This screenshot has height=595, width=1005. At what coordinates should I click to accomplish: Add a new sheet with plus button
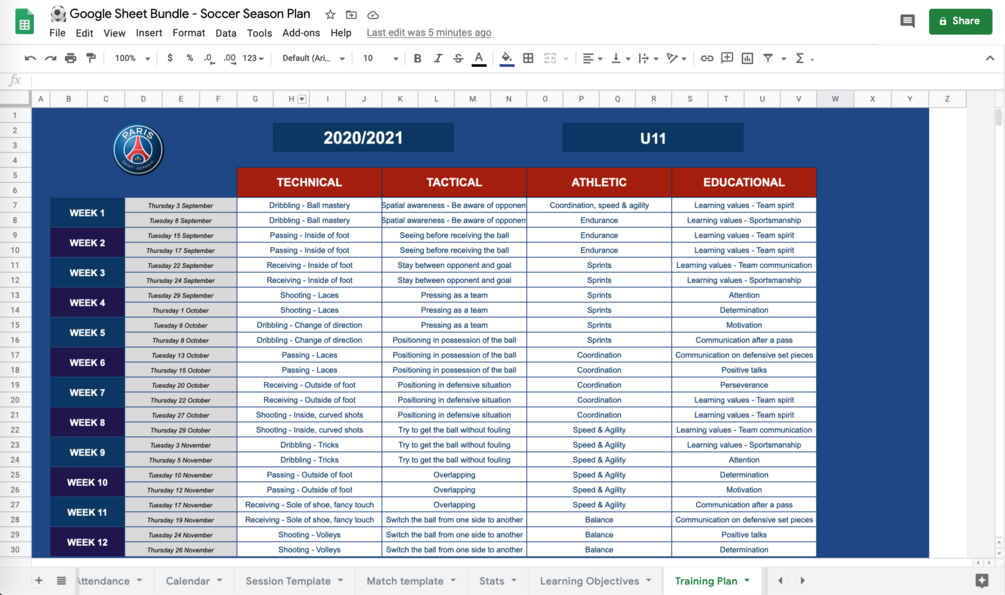tap(38, 580)
